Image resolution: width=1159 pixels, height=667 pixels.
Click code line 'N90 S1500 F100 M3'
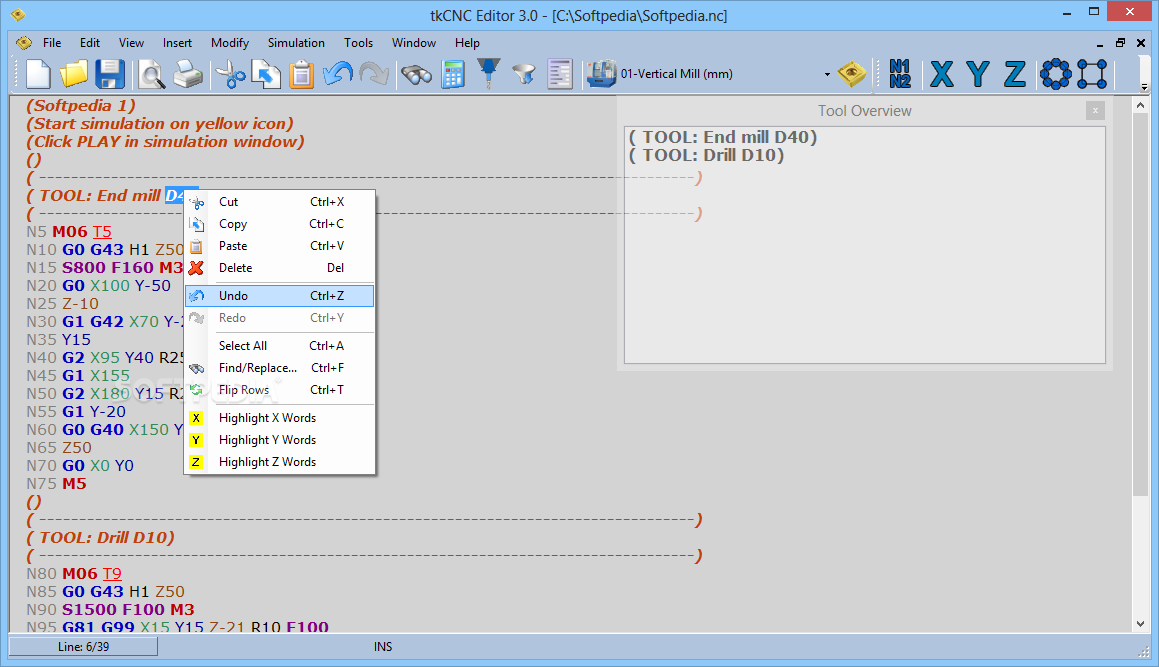110,610
